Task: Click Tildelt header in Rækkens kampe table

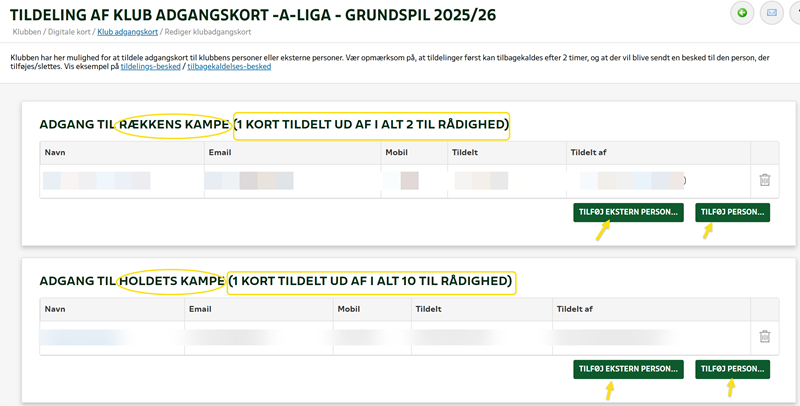Action: pyautogui.click(x=464, y=153)
